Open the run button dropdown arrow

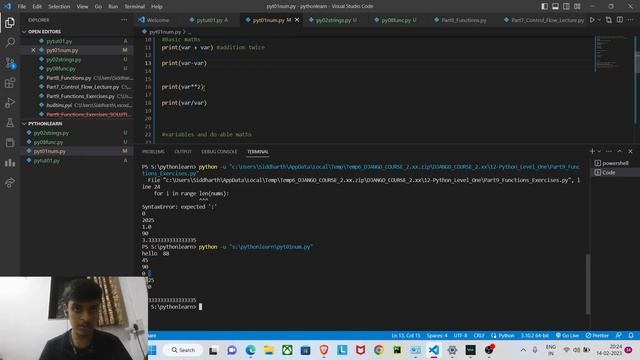point(599,20)
